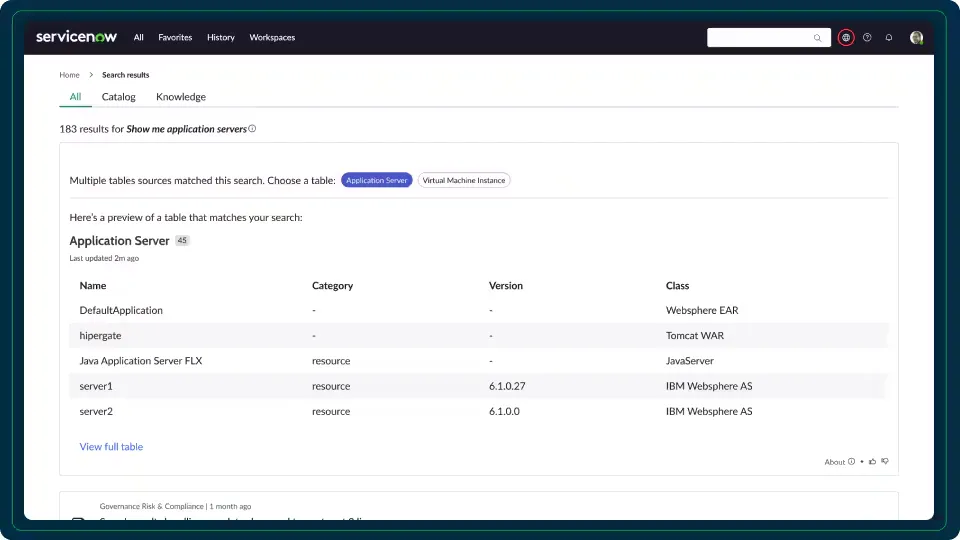Click the globe icon in the header
This screenshot has height=540, width=960.
(x=846, y=38)
